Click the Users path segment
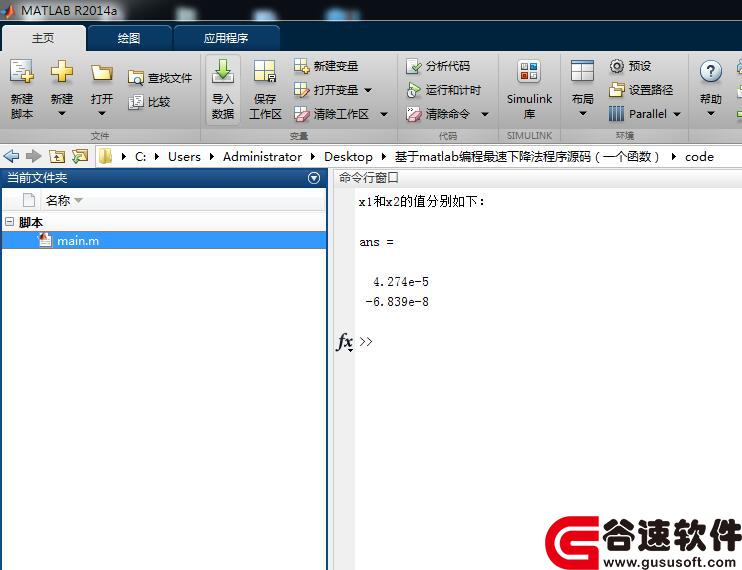The width and height of the screenshot is (742, 570). pyautogui.click(x=184, y=157)
